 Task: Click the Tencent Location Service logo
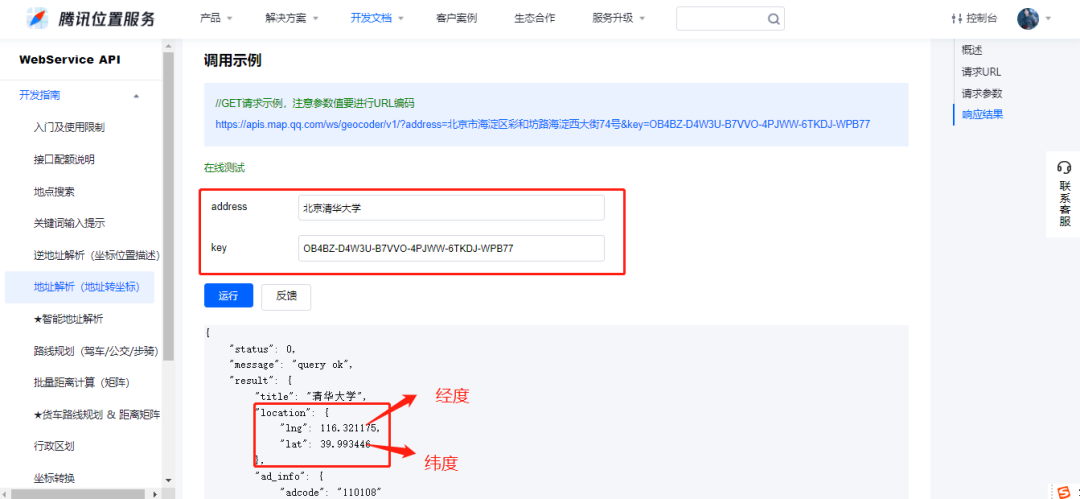coord(92,19)
